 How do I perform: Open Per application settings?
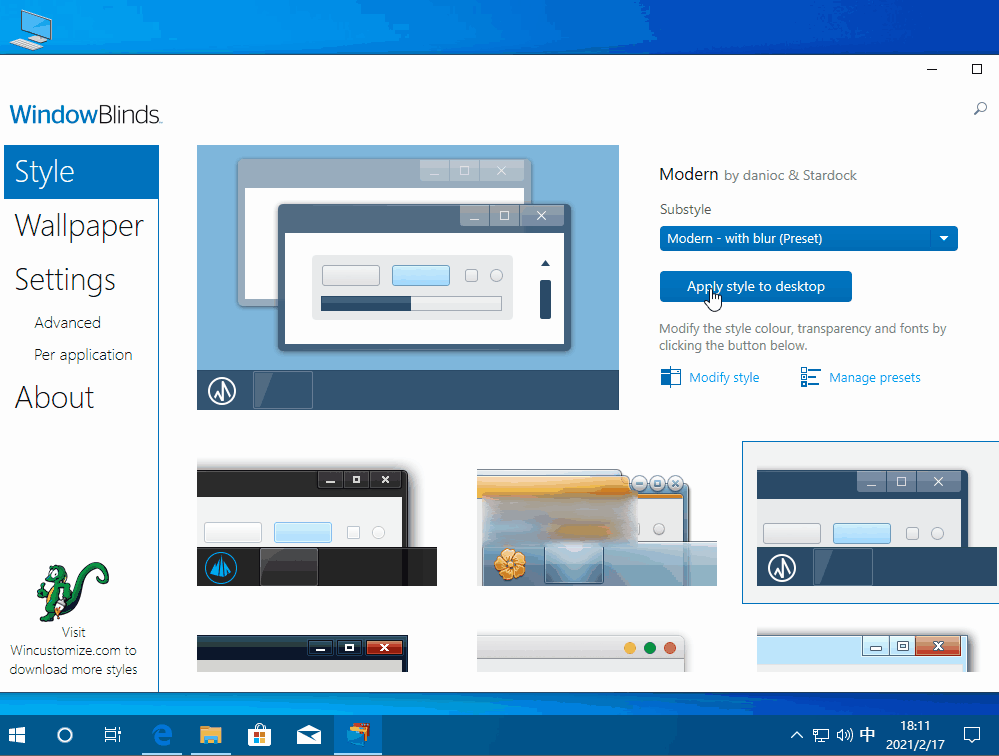(x=83, y=355)
